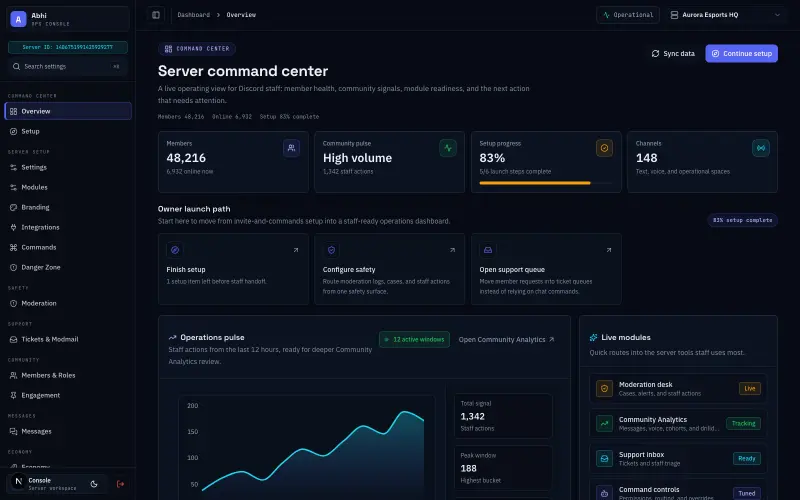Toggle dark mode moon icon

click(x=94, y=484)
